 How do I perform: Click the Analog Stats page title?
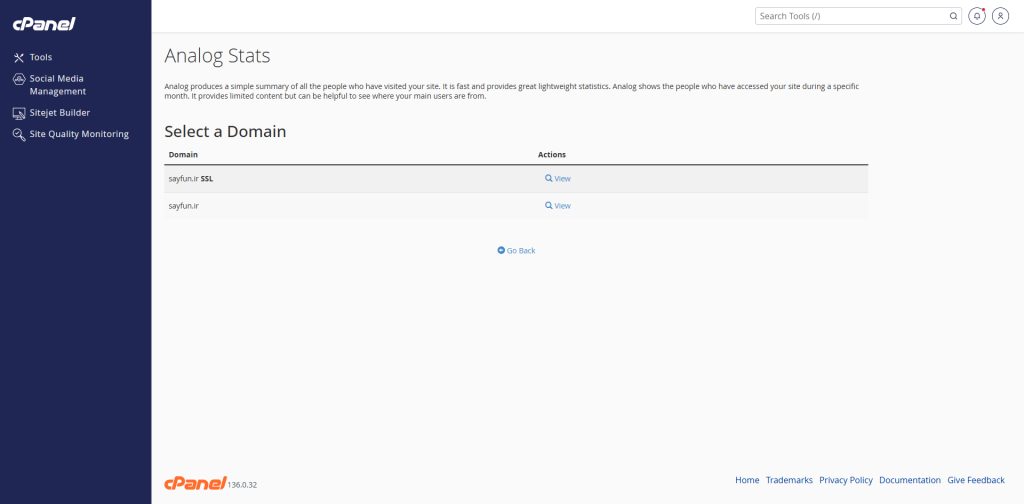(x=217, y=56)
